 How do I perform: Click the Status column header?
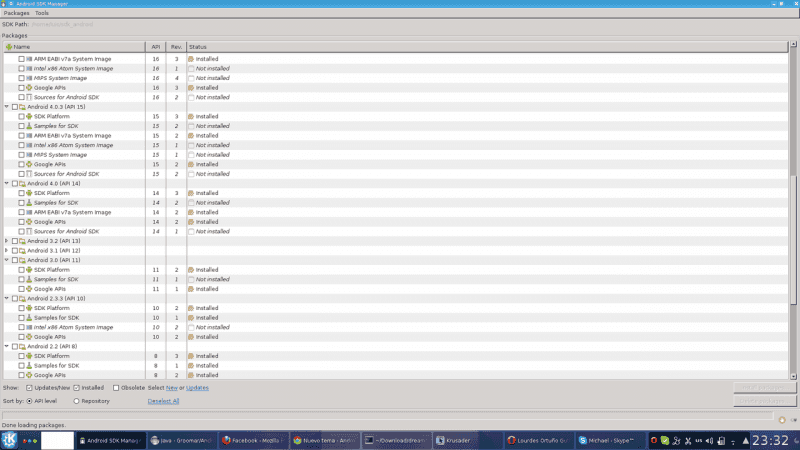pos(487,47)
